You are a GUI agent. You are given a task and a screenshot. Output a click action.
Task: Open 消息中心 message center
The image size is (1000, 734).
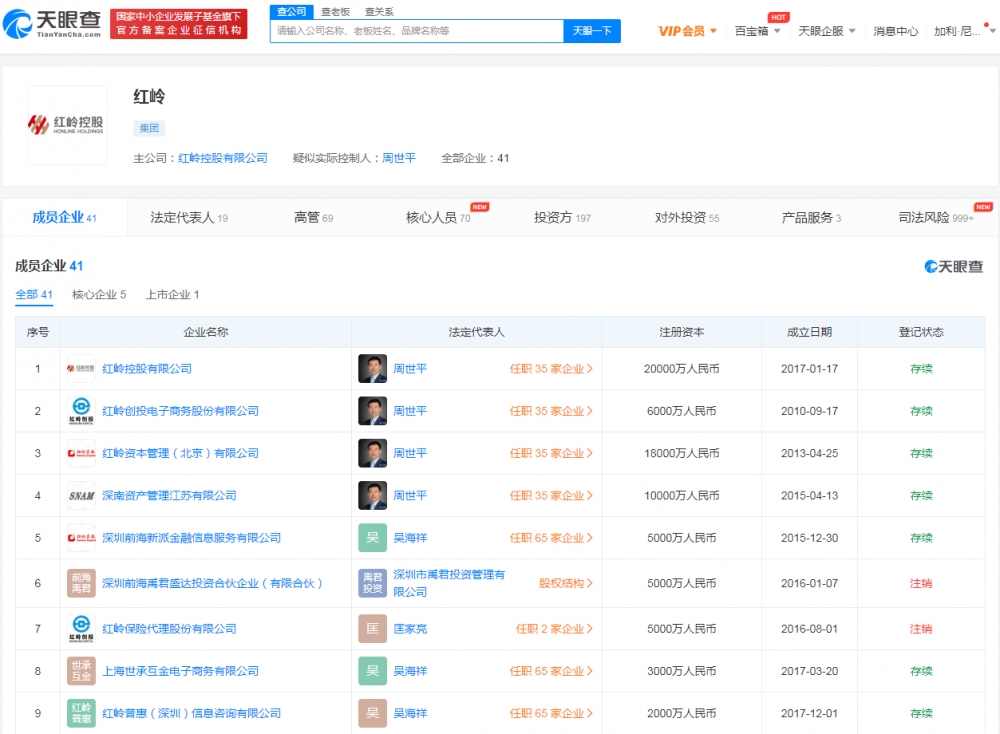[x=895, y=31]
